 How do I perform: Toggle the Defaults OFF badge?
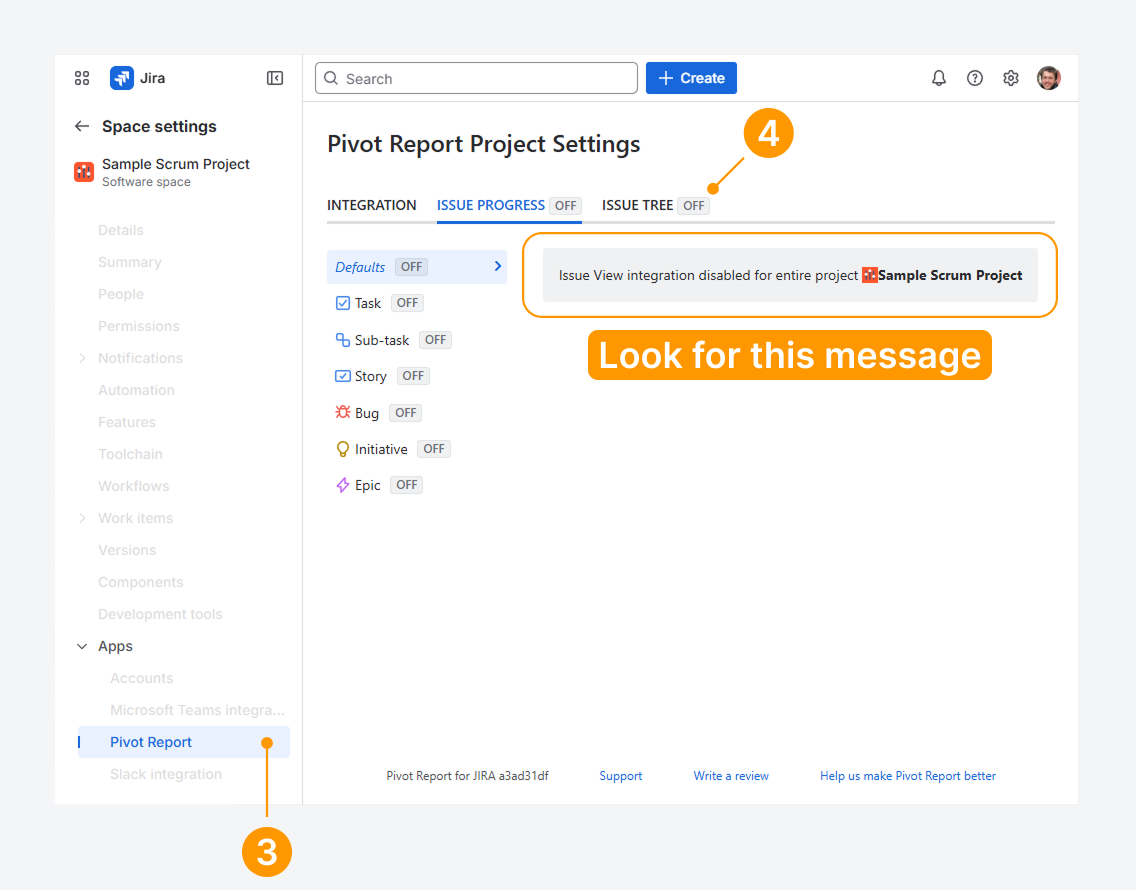412,267
